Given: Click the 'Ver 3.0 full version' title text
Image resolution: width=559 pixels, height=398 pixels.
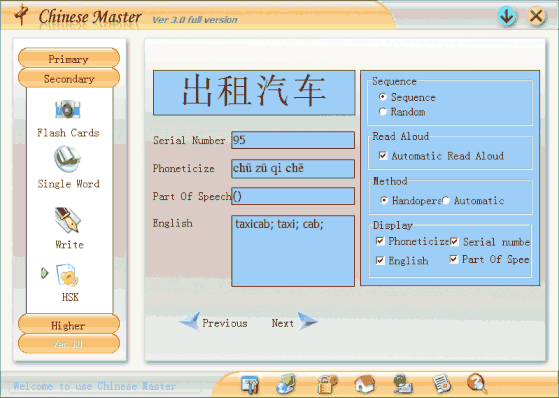Looking at the screenshot, I should tap(195, 20).
